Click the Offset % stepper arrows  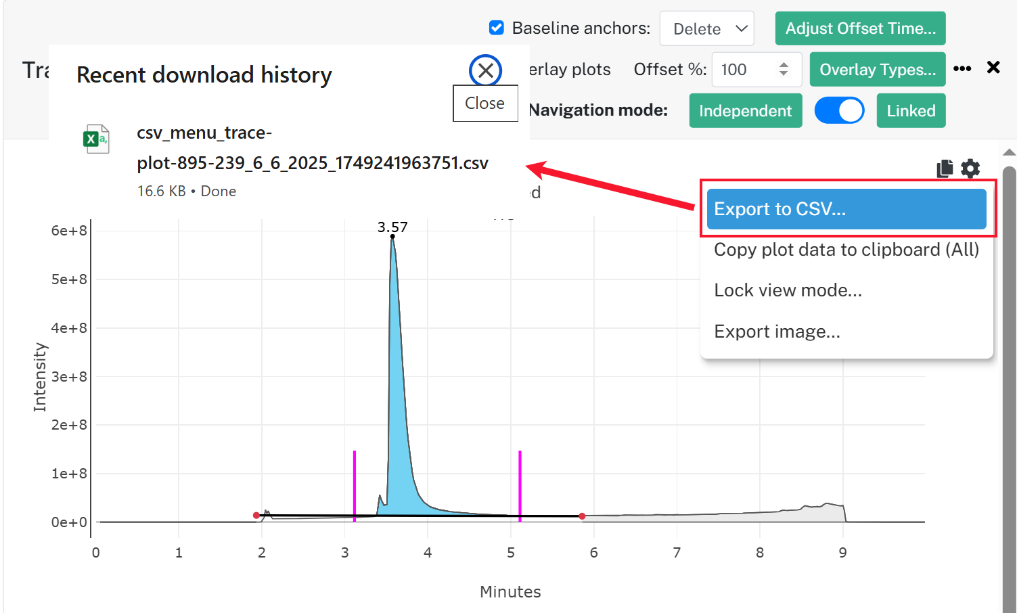(784, 69)
